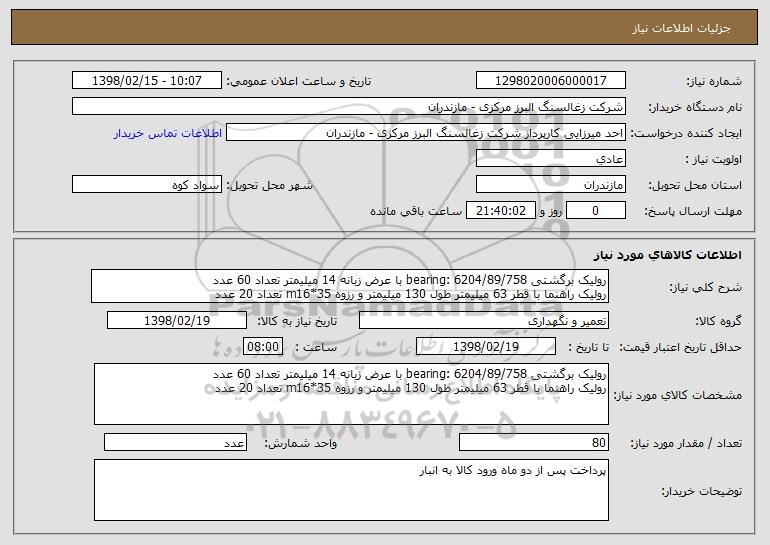
Task: Click the label واحد شمارش
Action: tap(301, 443)
